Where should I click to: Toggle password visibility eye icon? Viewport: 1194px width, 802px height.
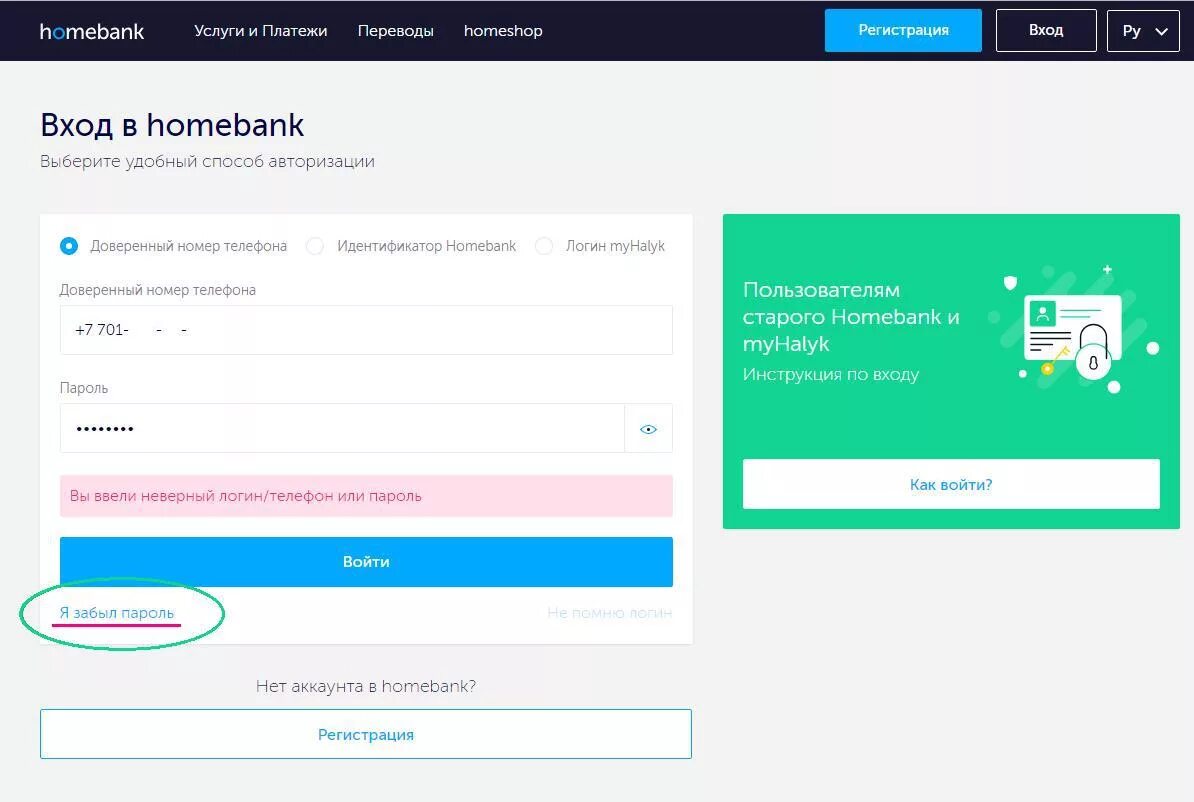click(648, 429)
